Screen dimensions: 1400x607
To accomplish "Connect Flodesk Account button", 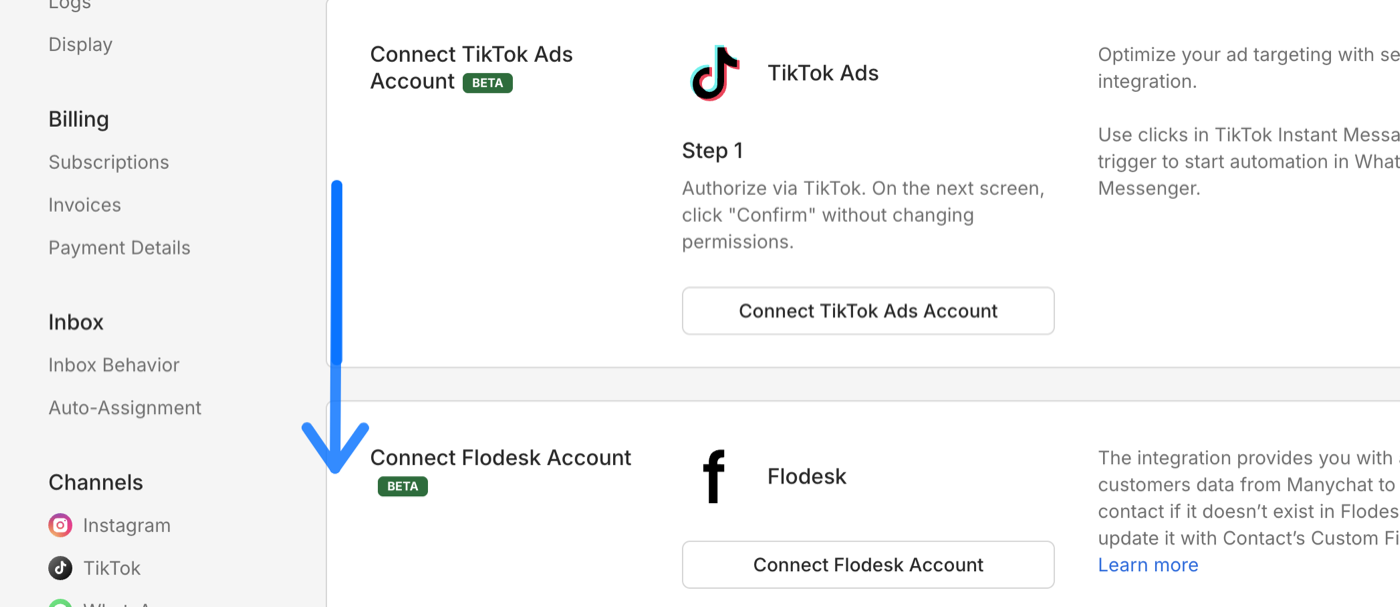I will 868,565.
